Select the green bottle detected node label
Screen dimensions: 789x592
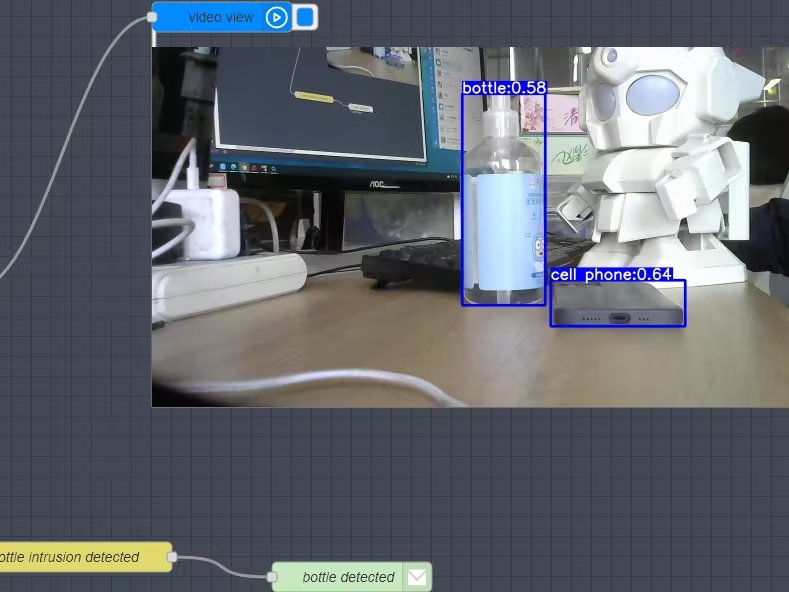click(x=347, y=577)
